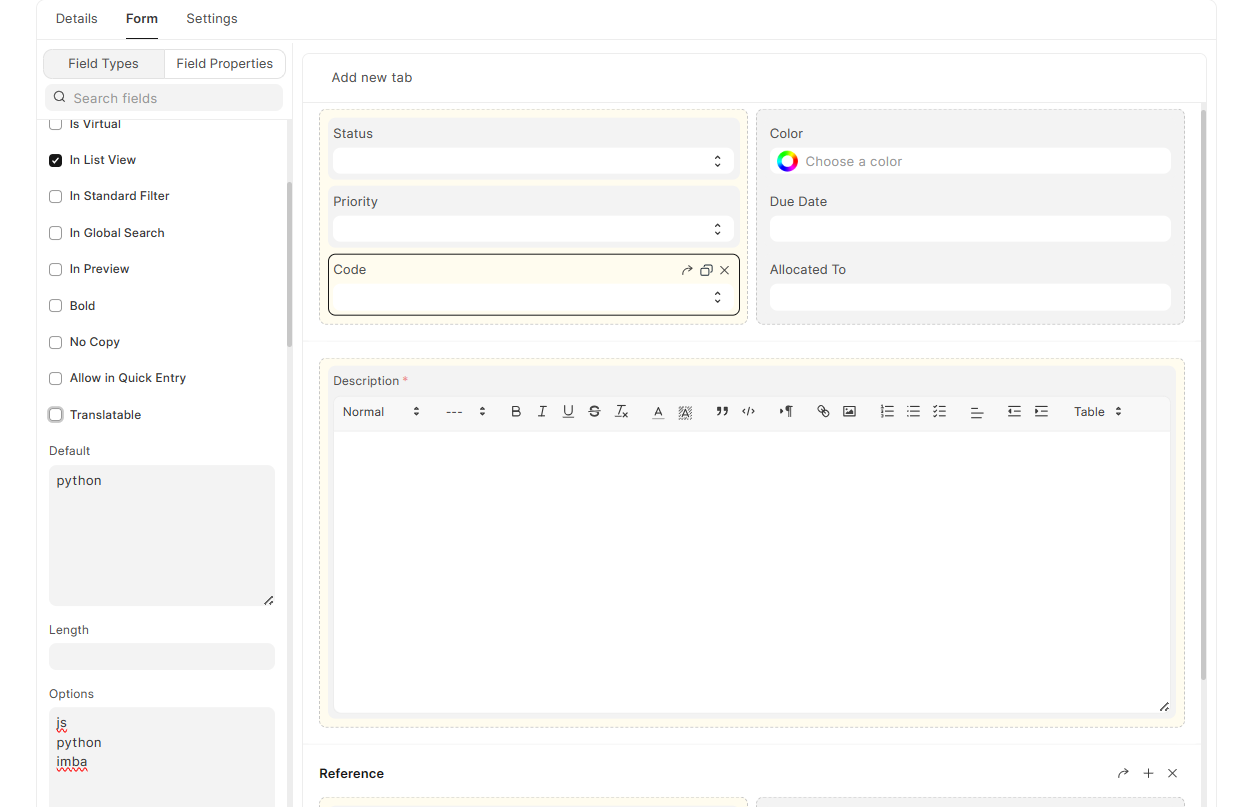The image size is (1247, 807).
Task: Duplicate the Code field
Action: coord(706,270)
